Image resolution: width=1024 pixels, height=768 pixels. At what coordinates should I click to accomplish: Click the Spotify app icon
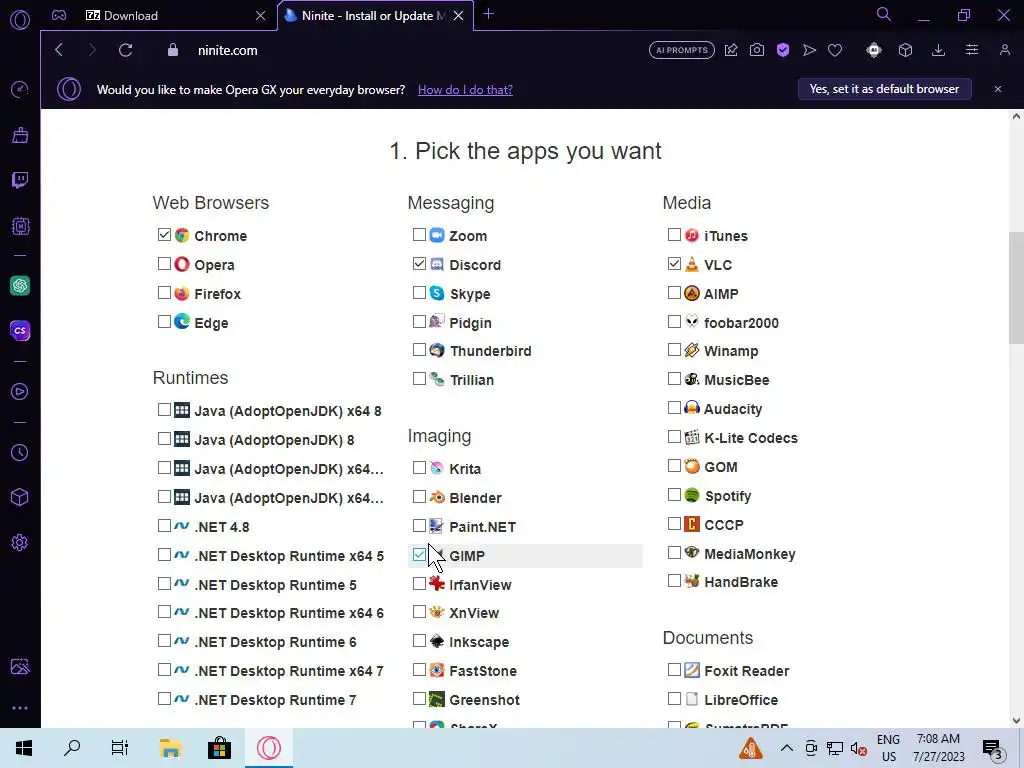click(692, 495)
